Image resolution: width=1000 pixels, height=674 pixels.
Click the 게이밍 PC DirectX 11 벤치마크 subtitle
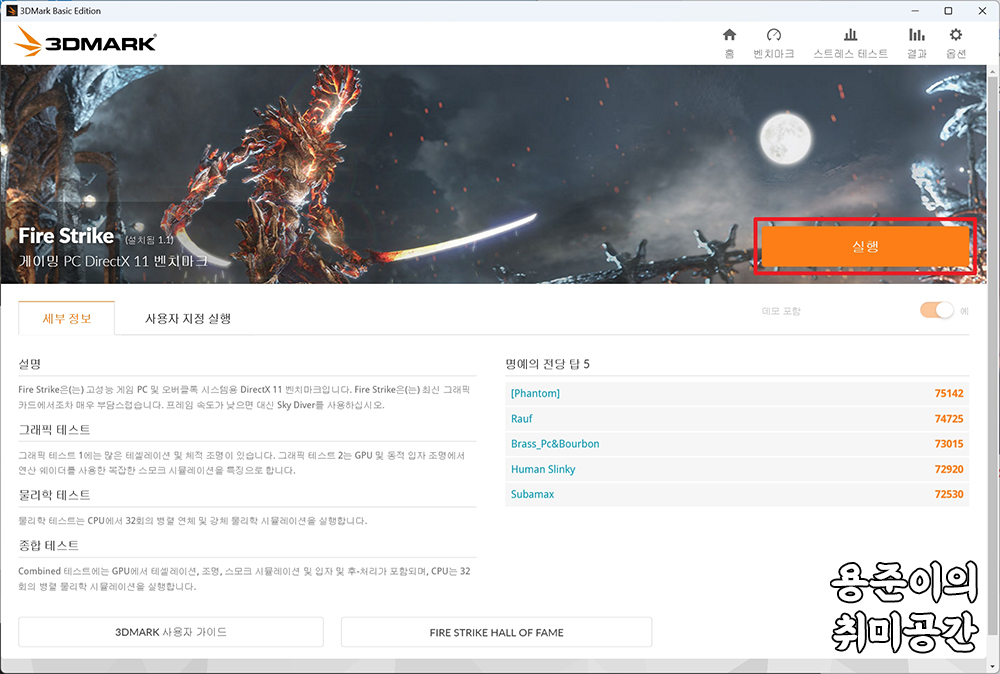[x=113, y=261]
